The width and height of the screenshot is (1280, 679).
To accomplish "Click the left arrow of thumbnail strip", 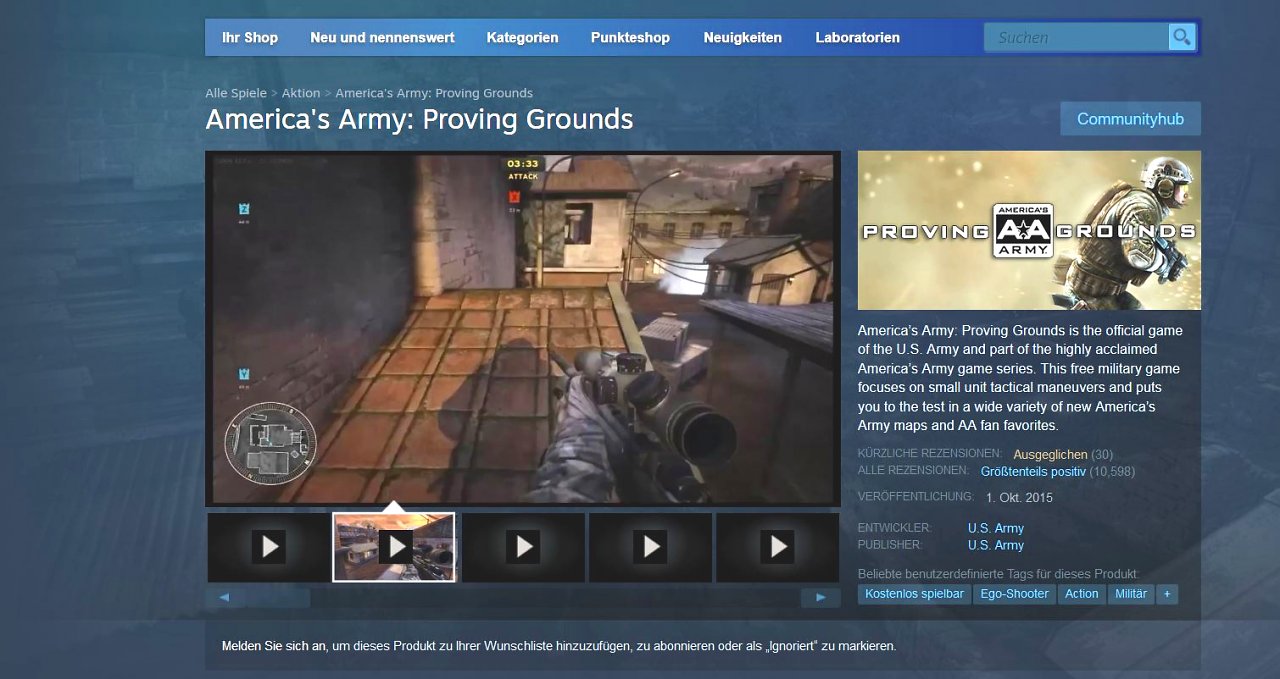I will (x=224, y=597).
